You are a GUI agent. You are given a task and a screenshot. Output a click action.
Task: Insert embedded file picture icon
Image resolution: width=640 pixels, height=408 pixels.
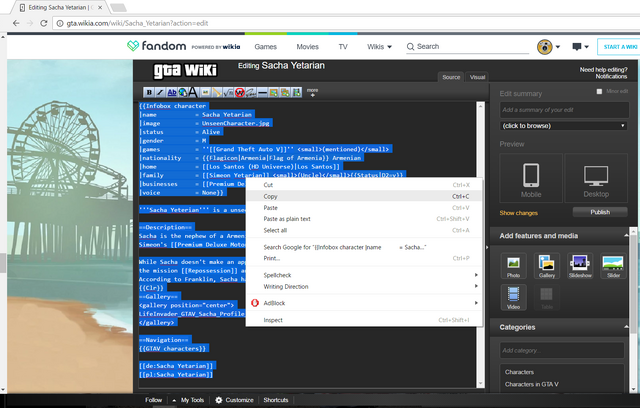coord(205,93)
